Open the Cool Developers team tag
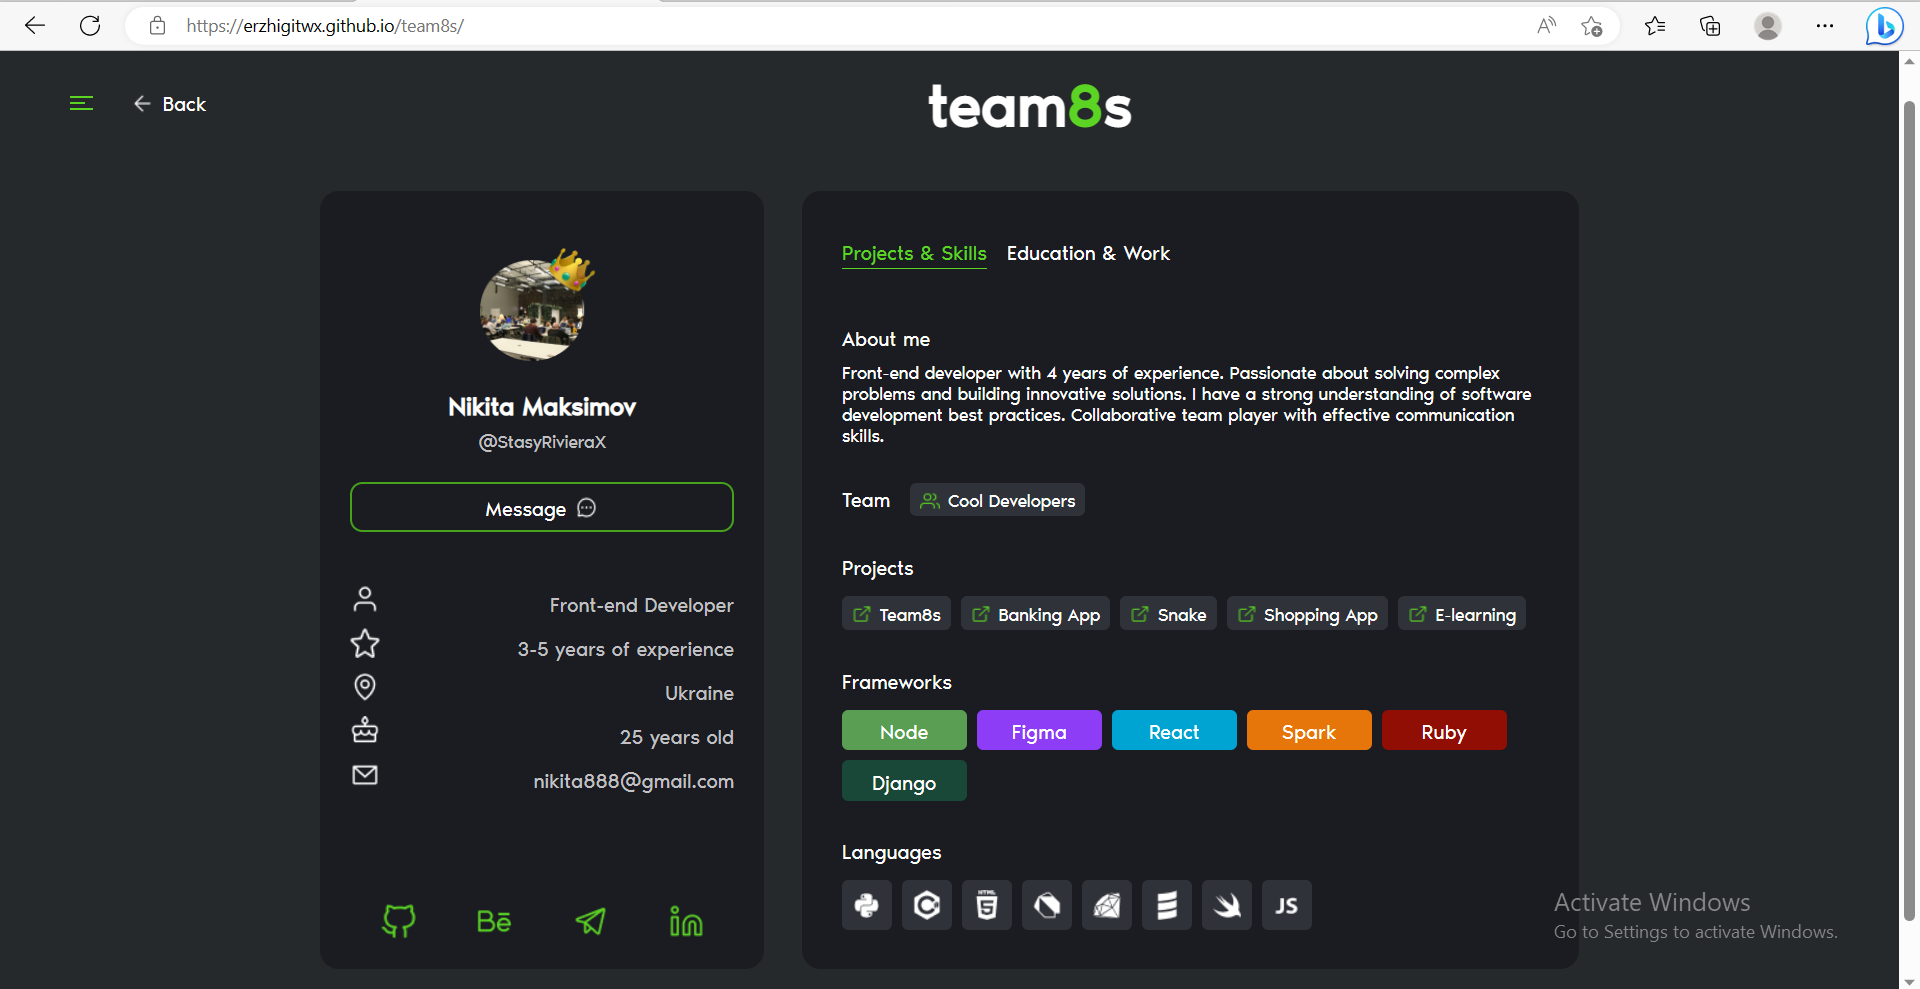Image resolution: width=1920 pixels, height=989 pixels. tap(998, 500)
